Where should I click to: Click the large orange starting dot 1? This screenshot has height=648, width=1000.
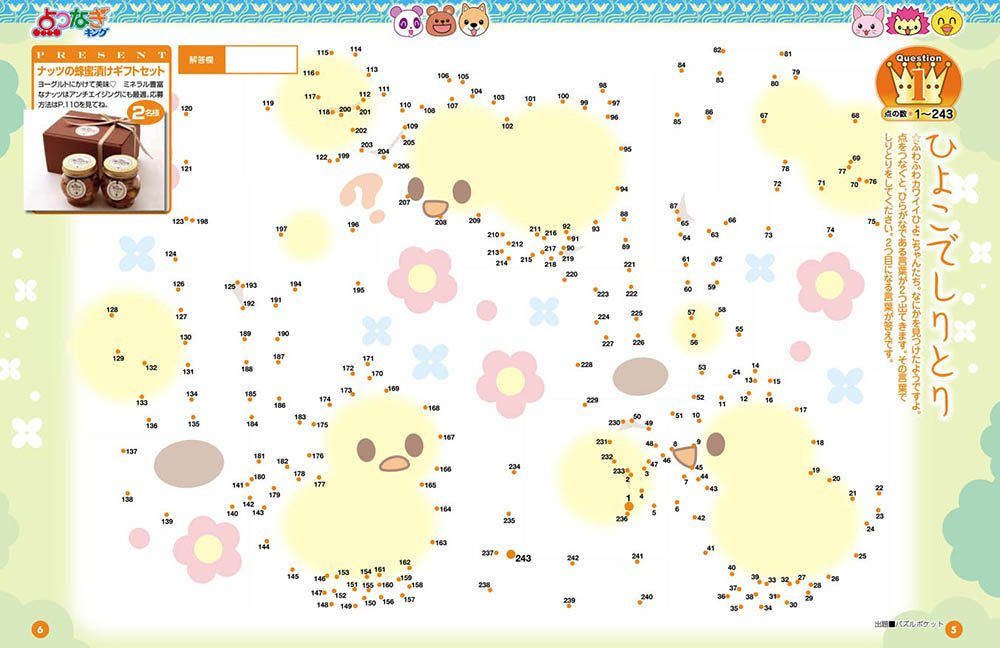pos(629,506)
